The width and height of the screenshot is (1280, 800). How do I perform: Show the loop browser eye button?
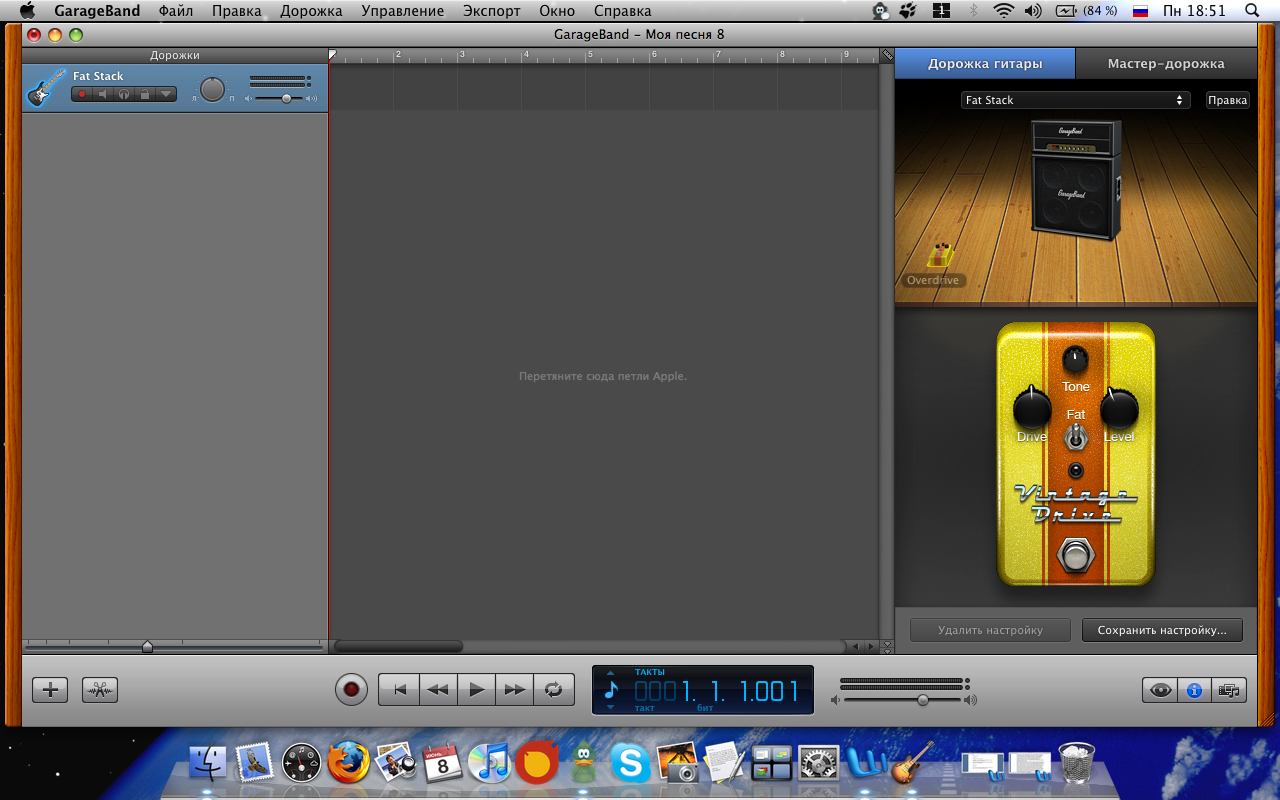(x=1159, y=689)
